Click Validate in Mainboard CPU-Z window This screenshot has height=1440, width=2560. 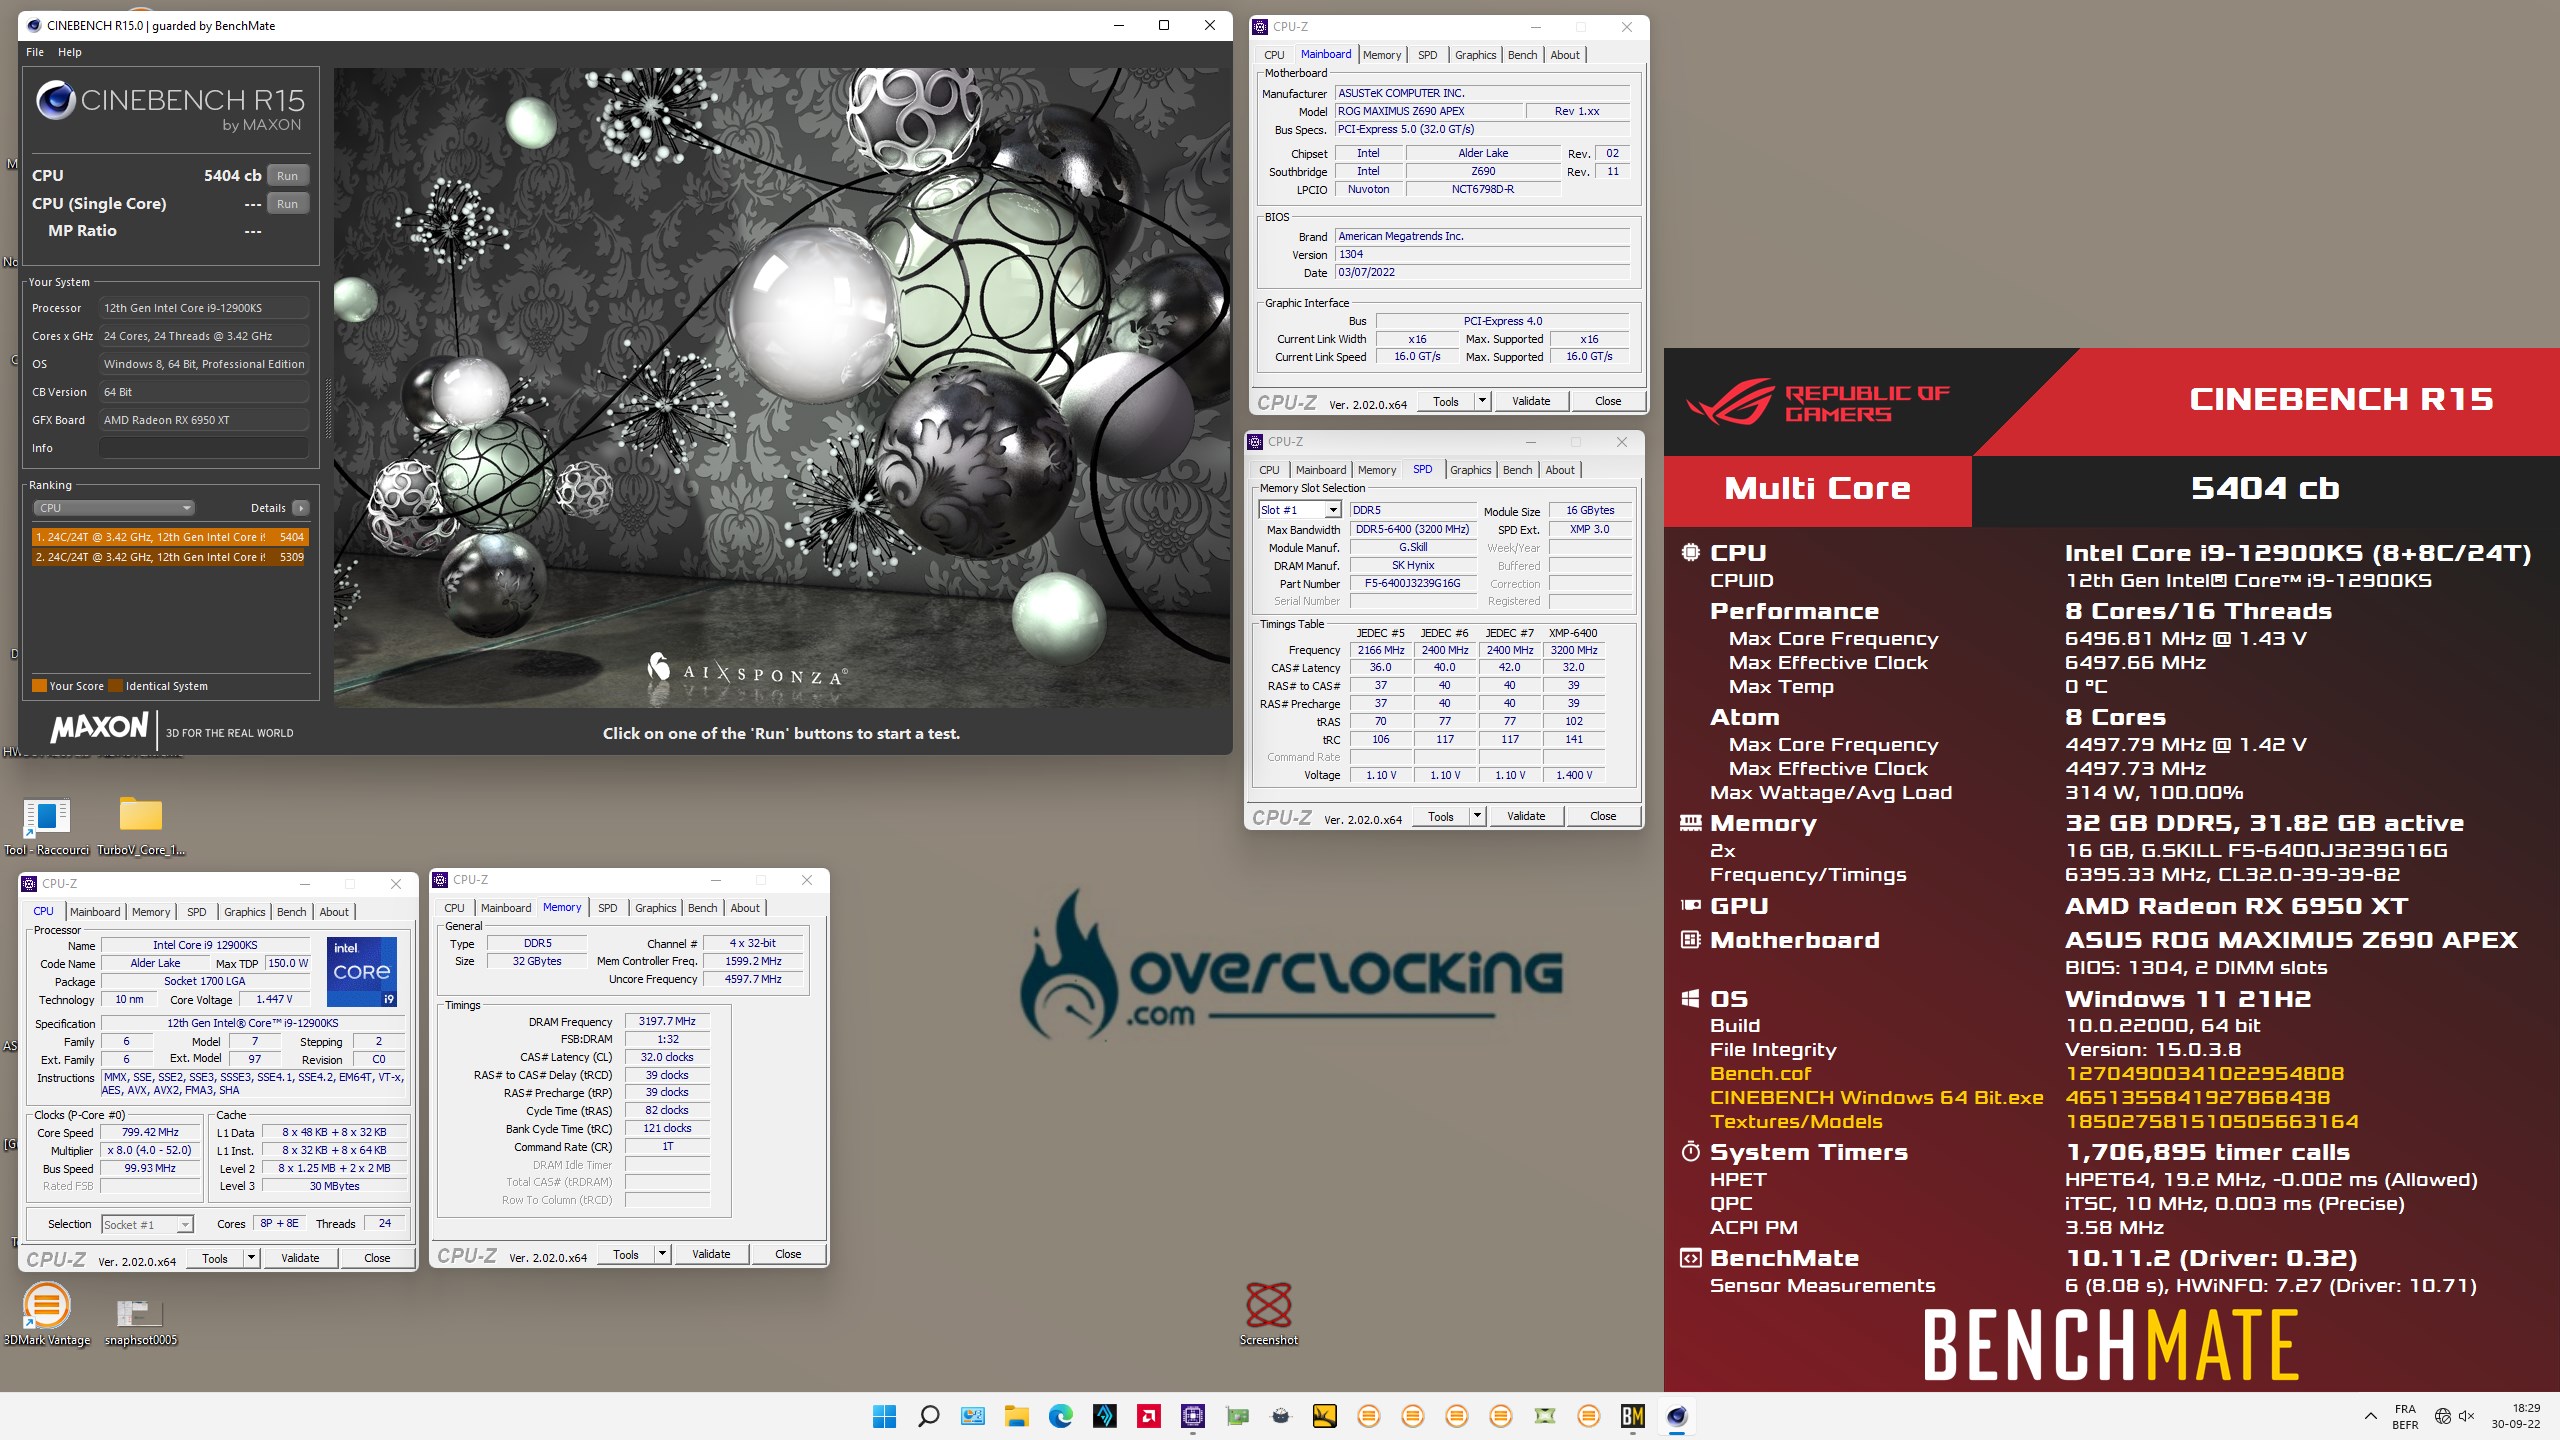pos(1531,401)
